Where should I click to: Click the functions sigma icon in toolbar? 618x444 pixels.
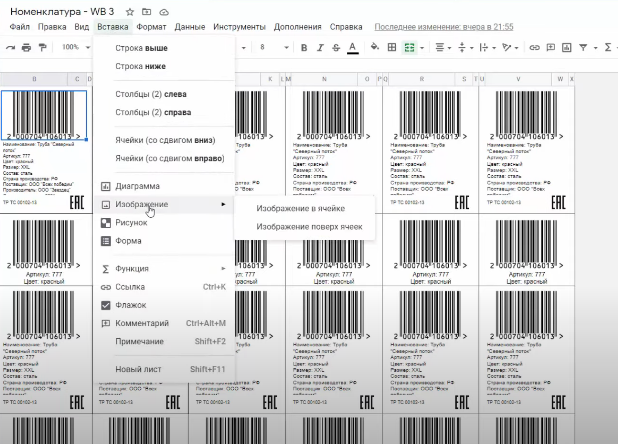click(608, 48)
